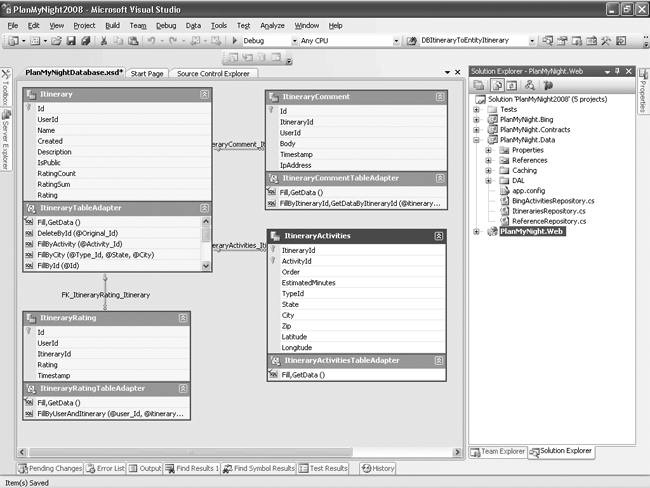Click the Redo toolbar icon

[173, 41]
